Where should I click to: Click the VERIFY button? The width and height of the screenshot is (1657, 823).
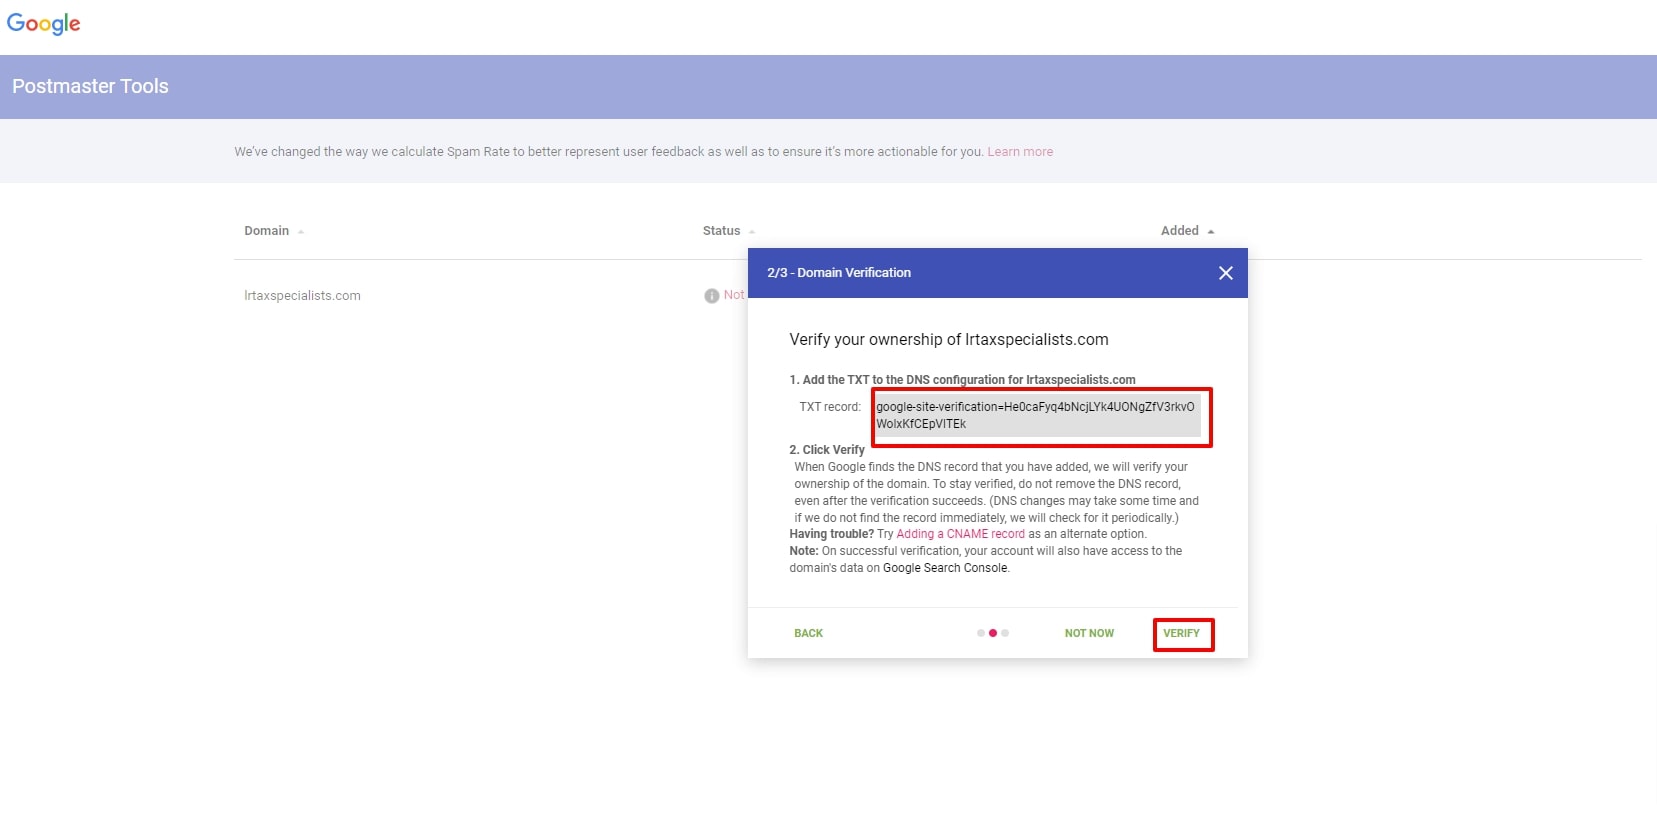tap(1182, 634)
